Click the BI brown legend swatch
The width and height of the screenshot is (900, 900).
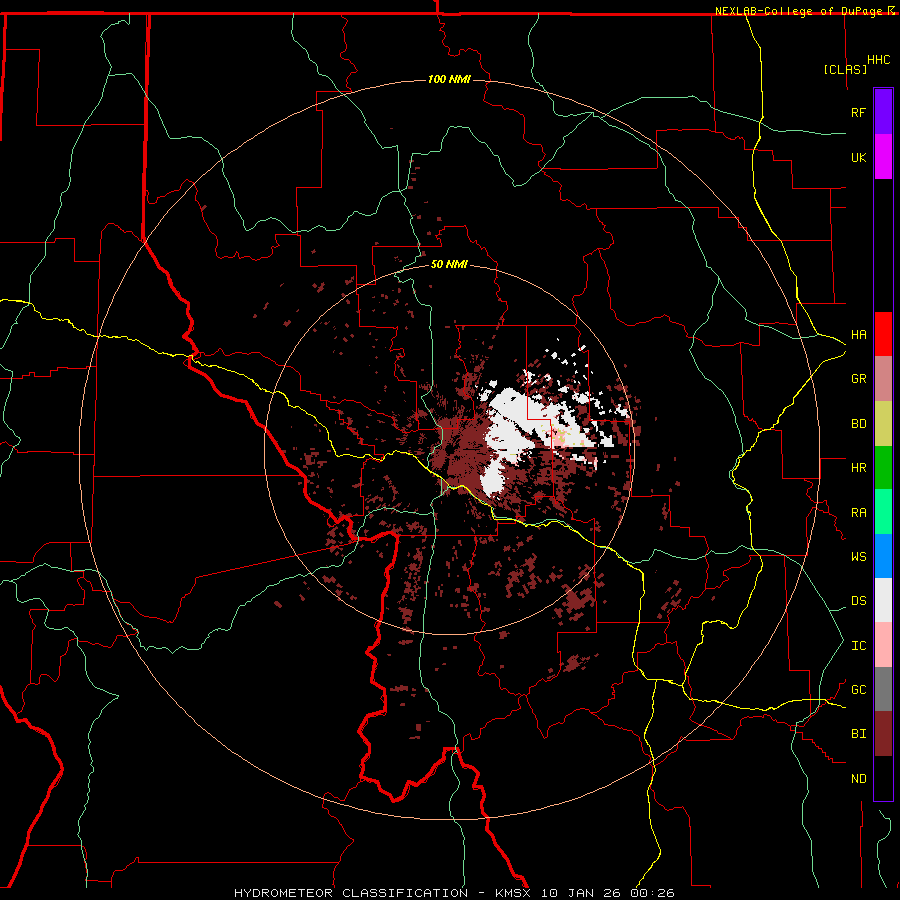tap(883, 734)
